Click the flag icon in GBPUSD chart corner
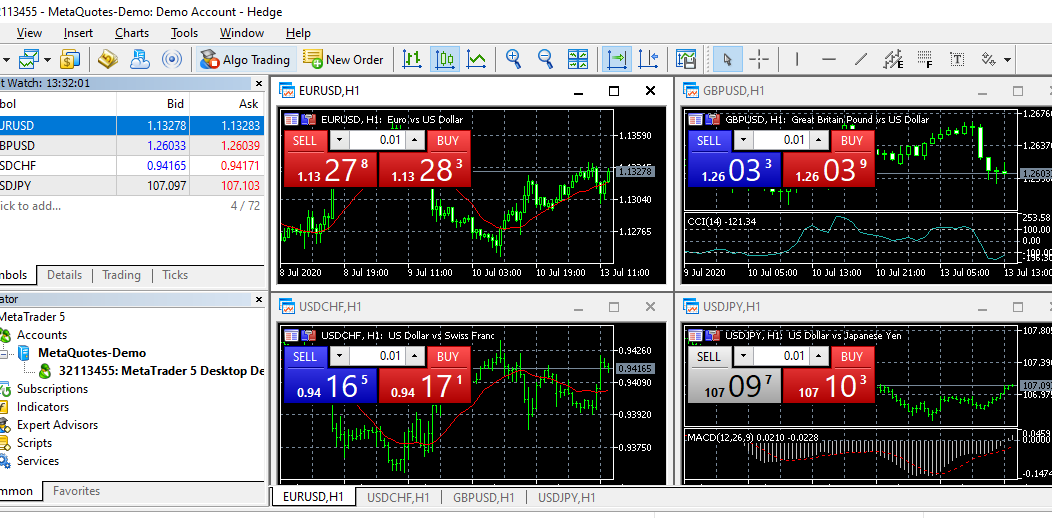This screenshot has width=1052, height=518. tap(712, 119)
